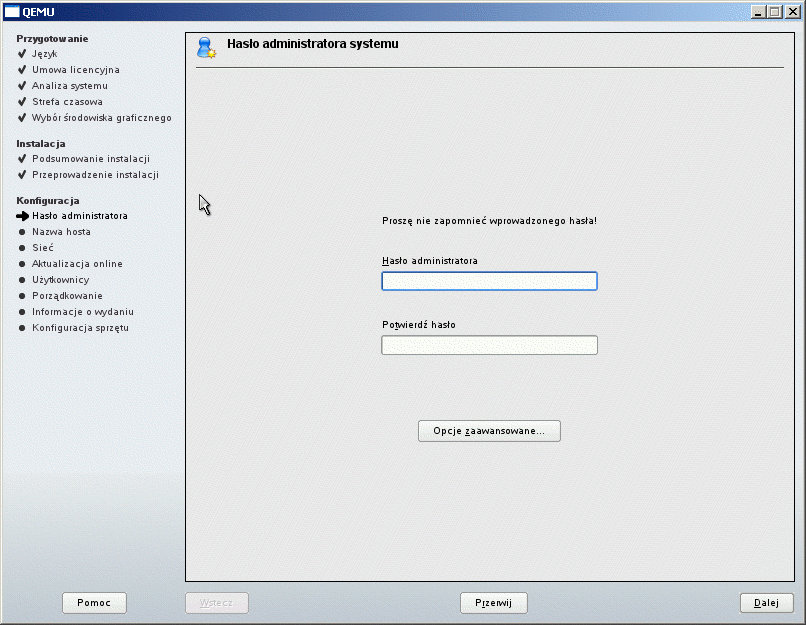Click the bullet beside Nazwa hosta
The width and height of the screenshot is (806, 625).
point(22,232)
